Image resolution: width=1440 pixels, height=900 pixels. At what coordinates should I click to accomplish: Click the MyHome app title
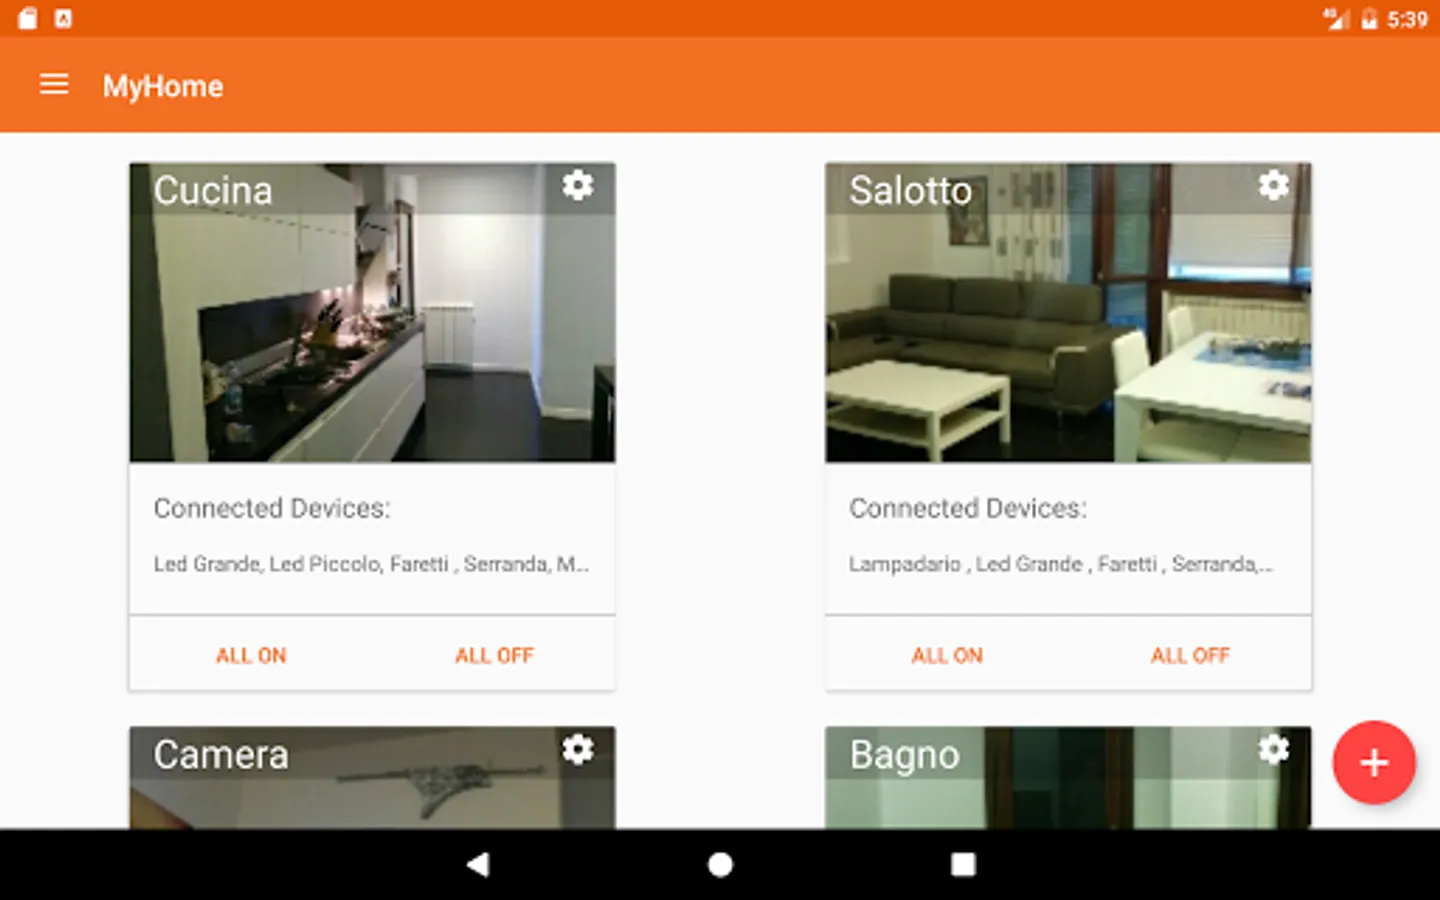[163, 86]
